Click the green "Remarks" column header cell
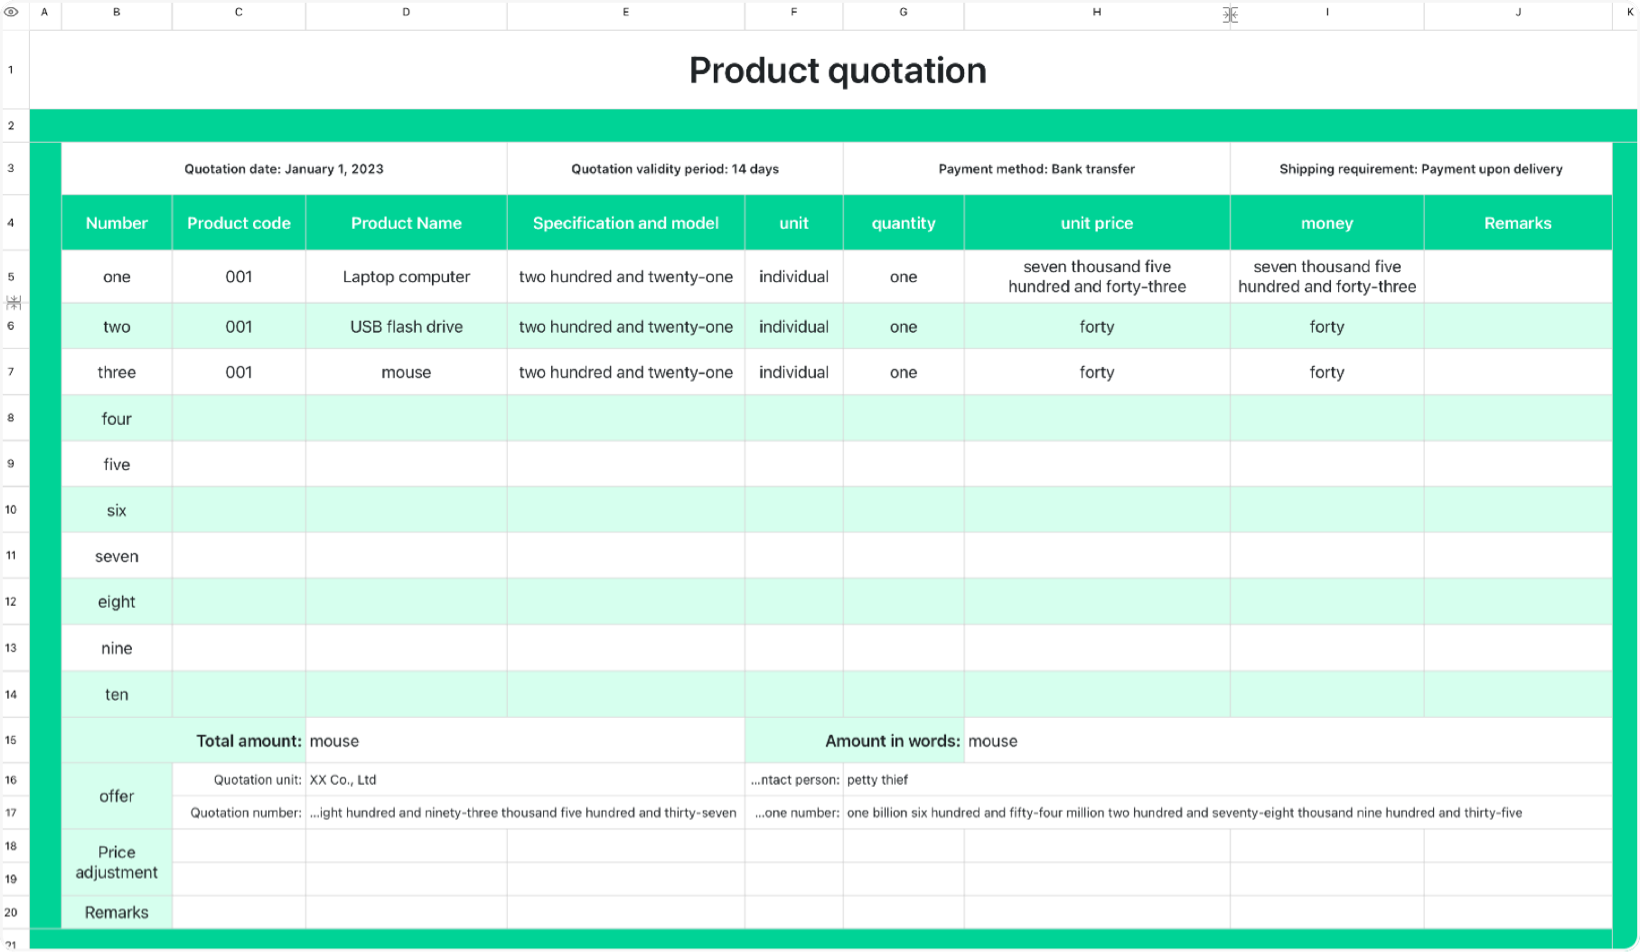The height and width of the screenshot is (952, 1640). pos(1518,223)
